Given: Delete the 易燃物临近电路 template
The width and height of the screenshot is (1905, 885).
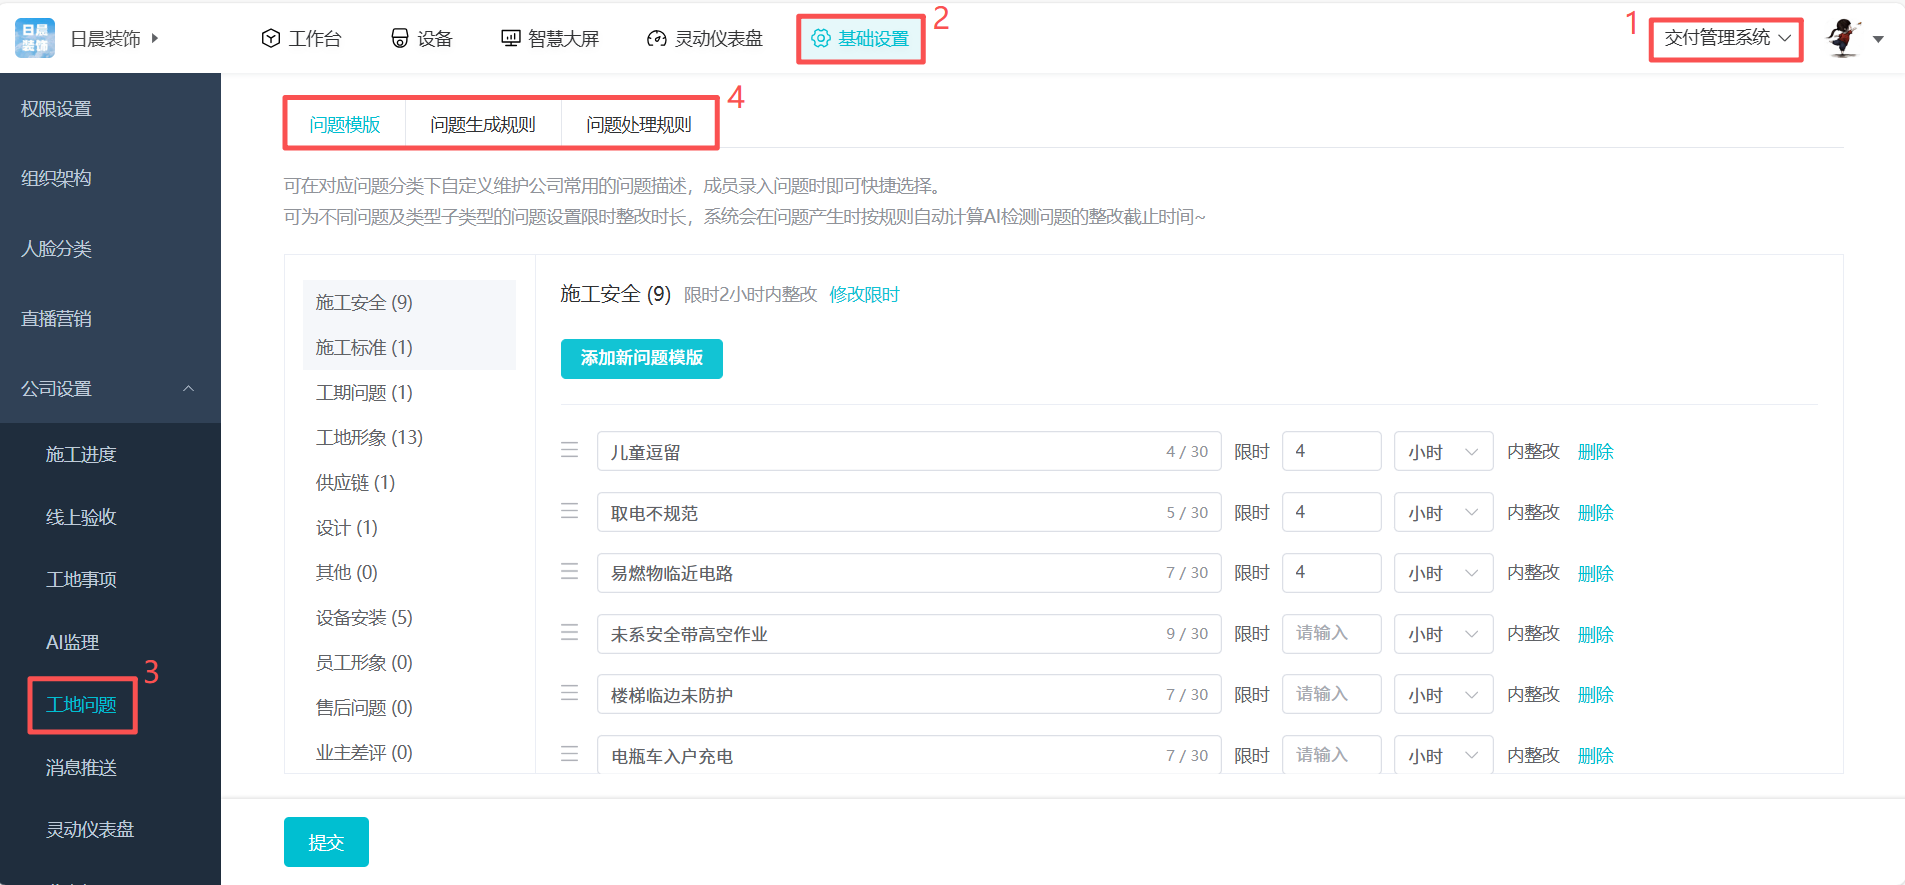Looking at the screenshot, I should pos(1595,573).
